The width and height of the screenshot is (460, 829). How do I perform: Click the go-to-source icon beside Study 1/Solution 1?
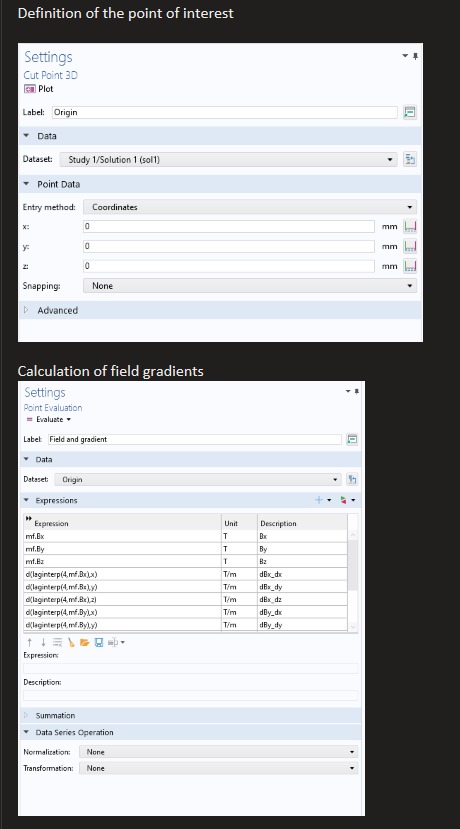click(410, 159)
